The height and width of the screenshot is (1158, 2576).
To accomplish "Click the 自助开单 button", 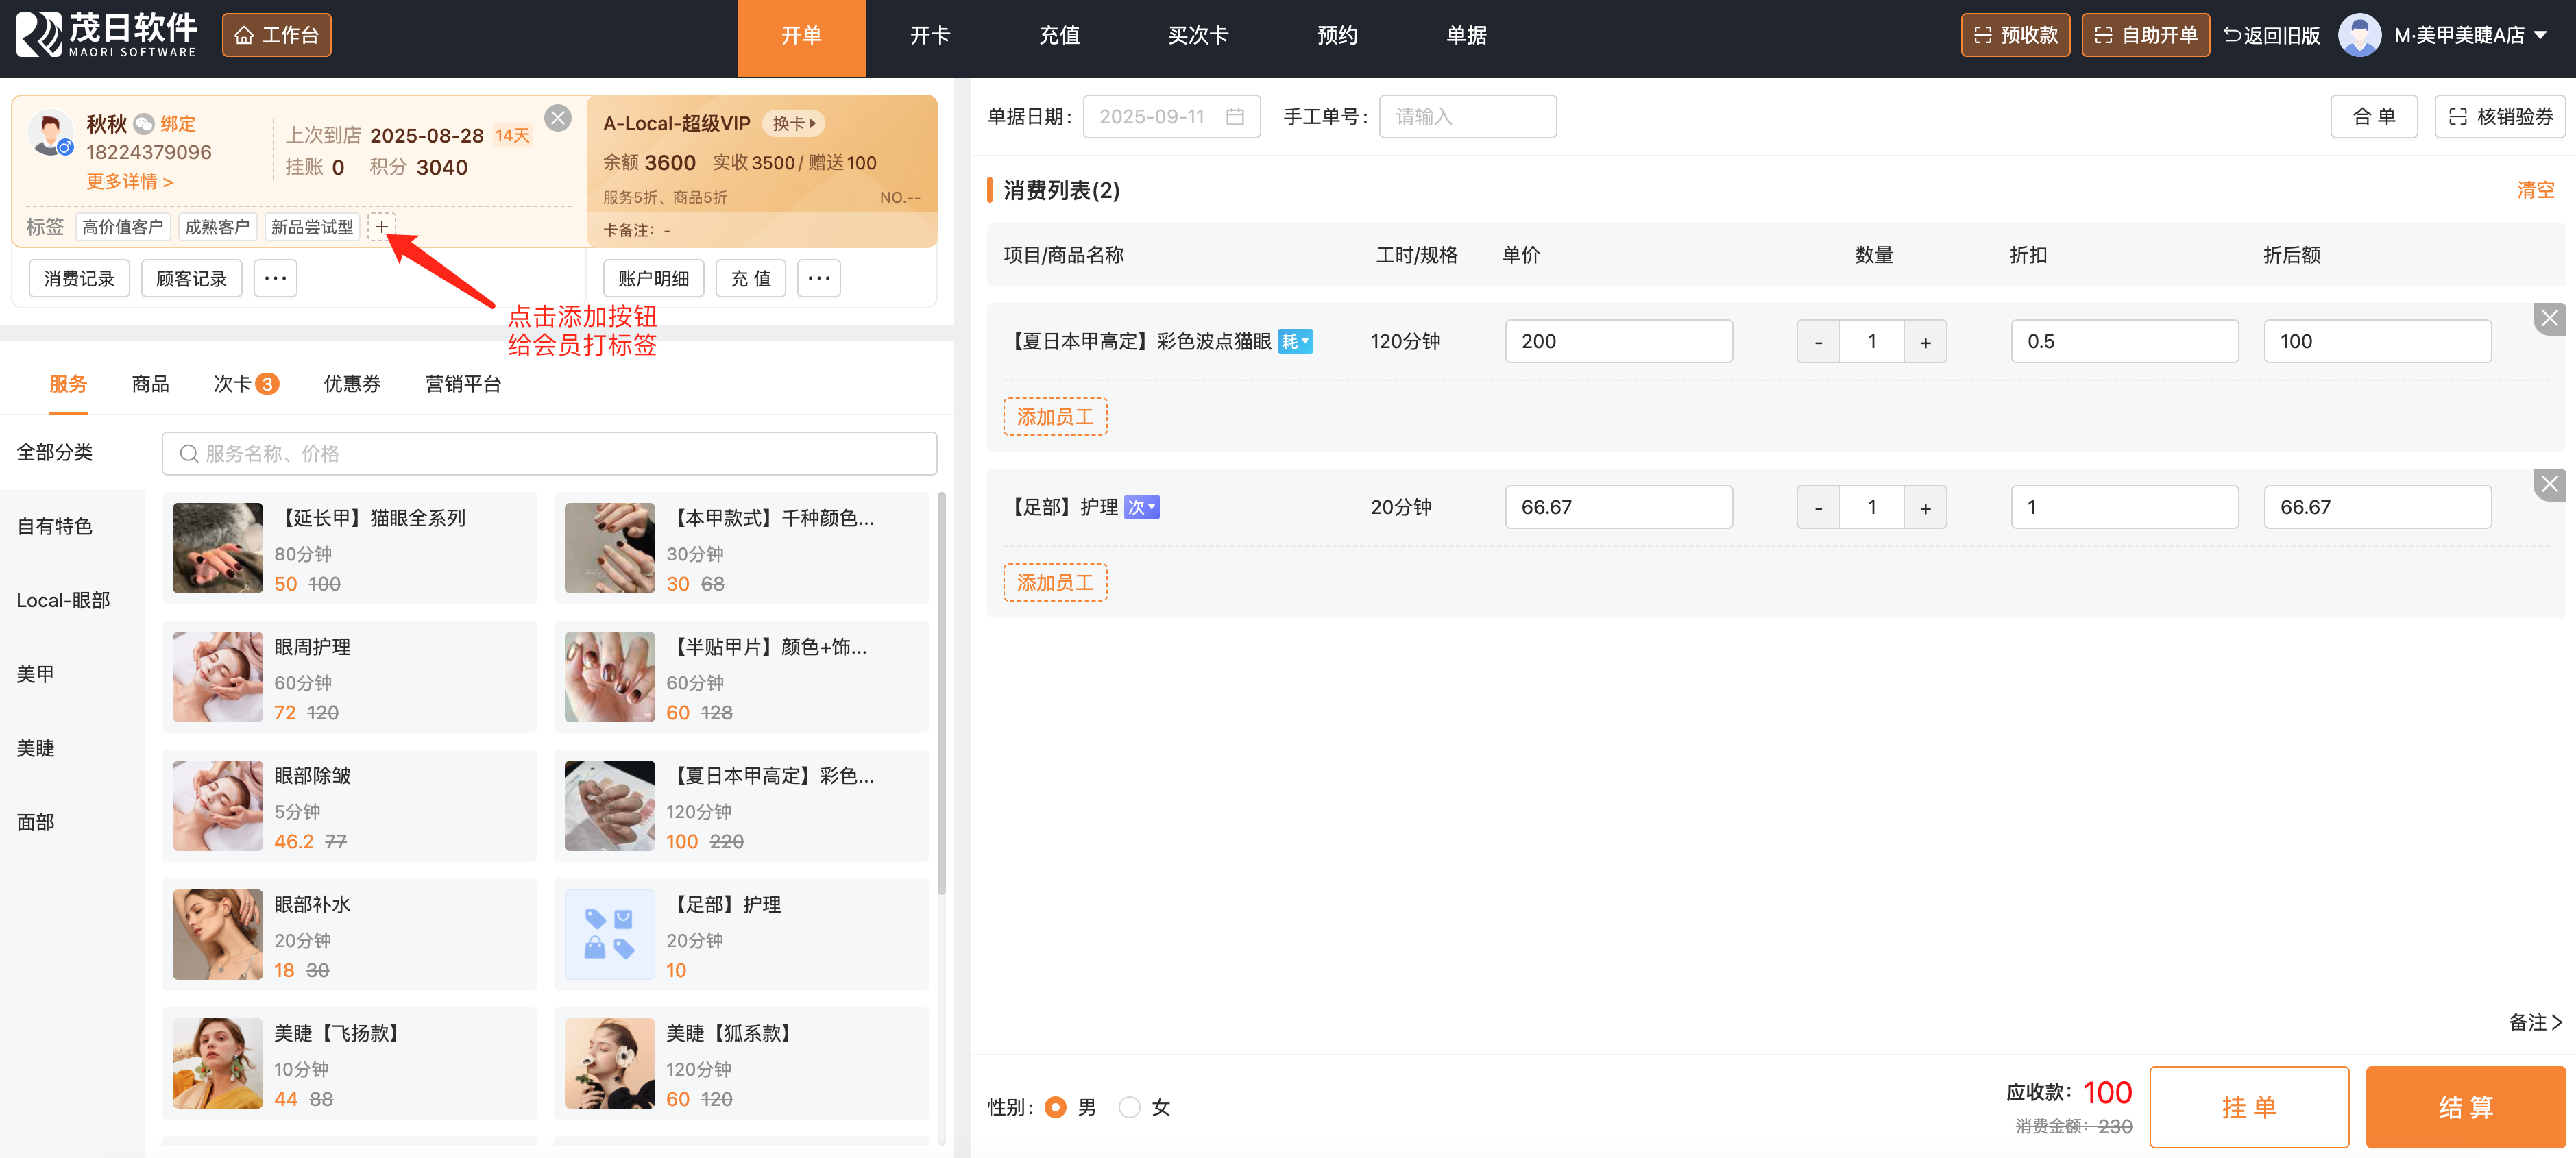I will pyautogui.click(x=2145, y=36).
